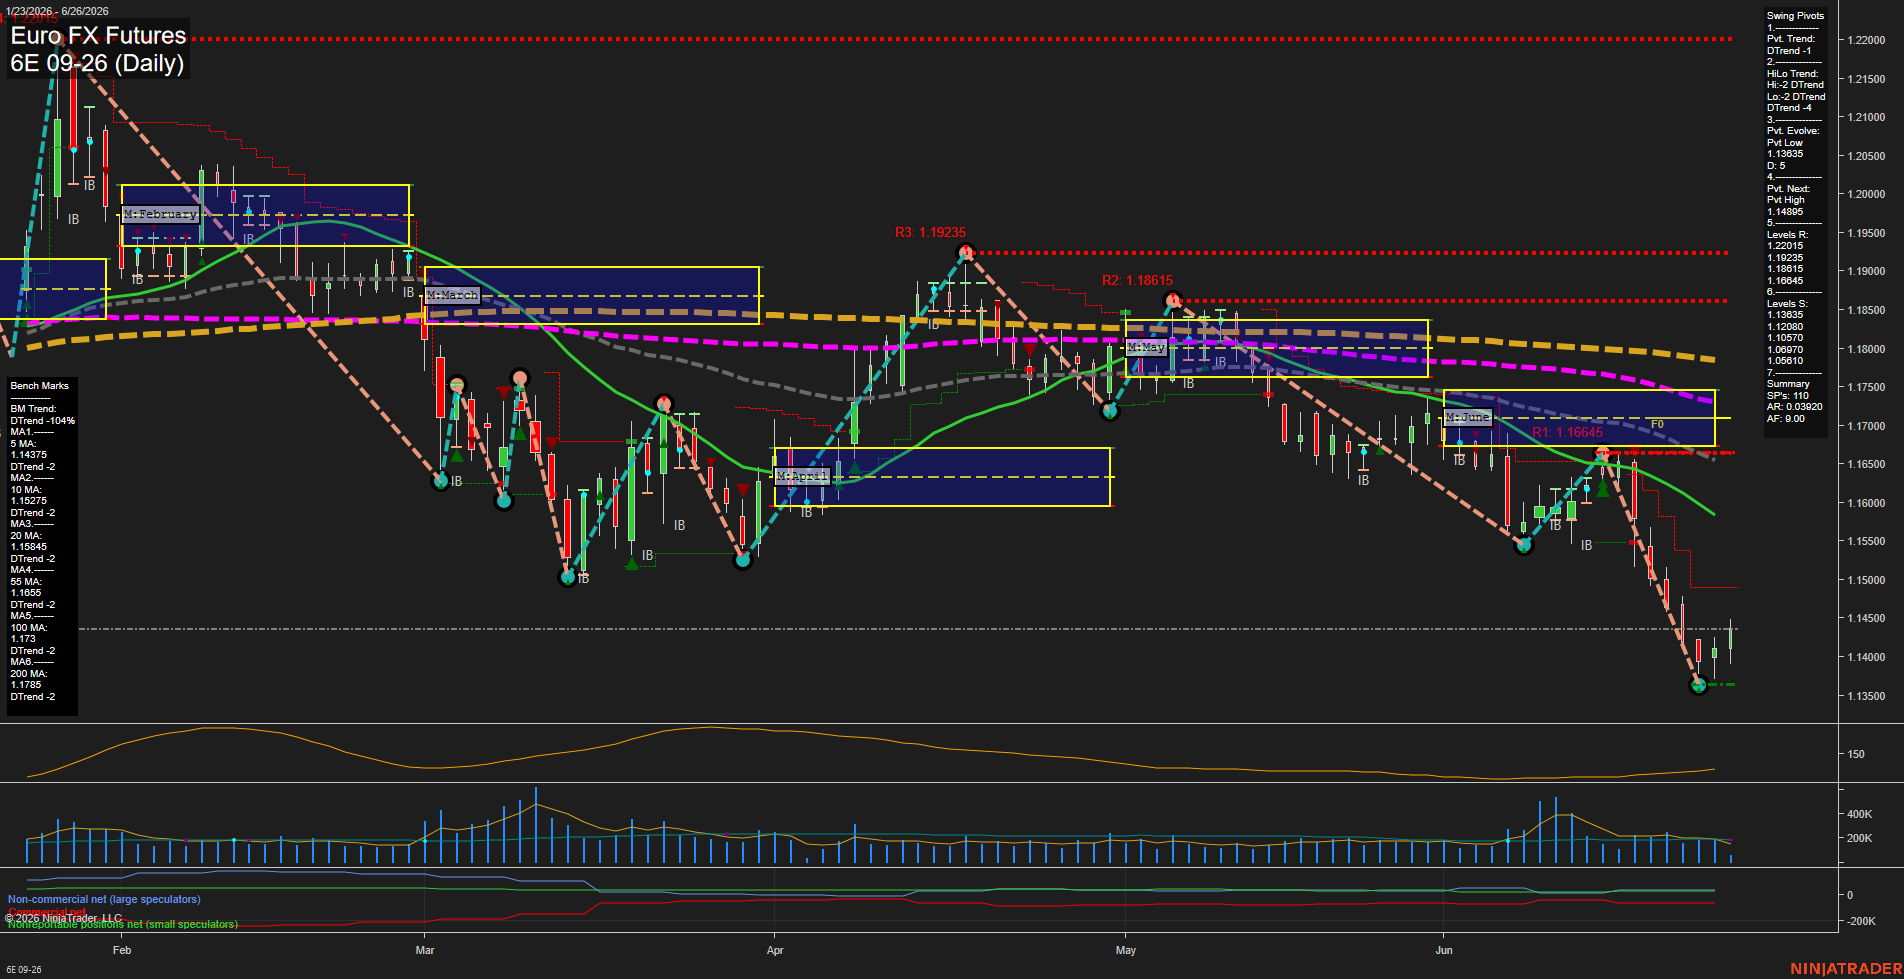Click the M:June monthly range label
The height and width of the screenshot is (979, 1904).
pos(1468,416)
